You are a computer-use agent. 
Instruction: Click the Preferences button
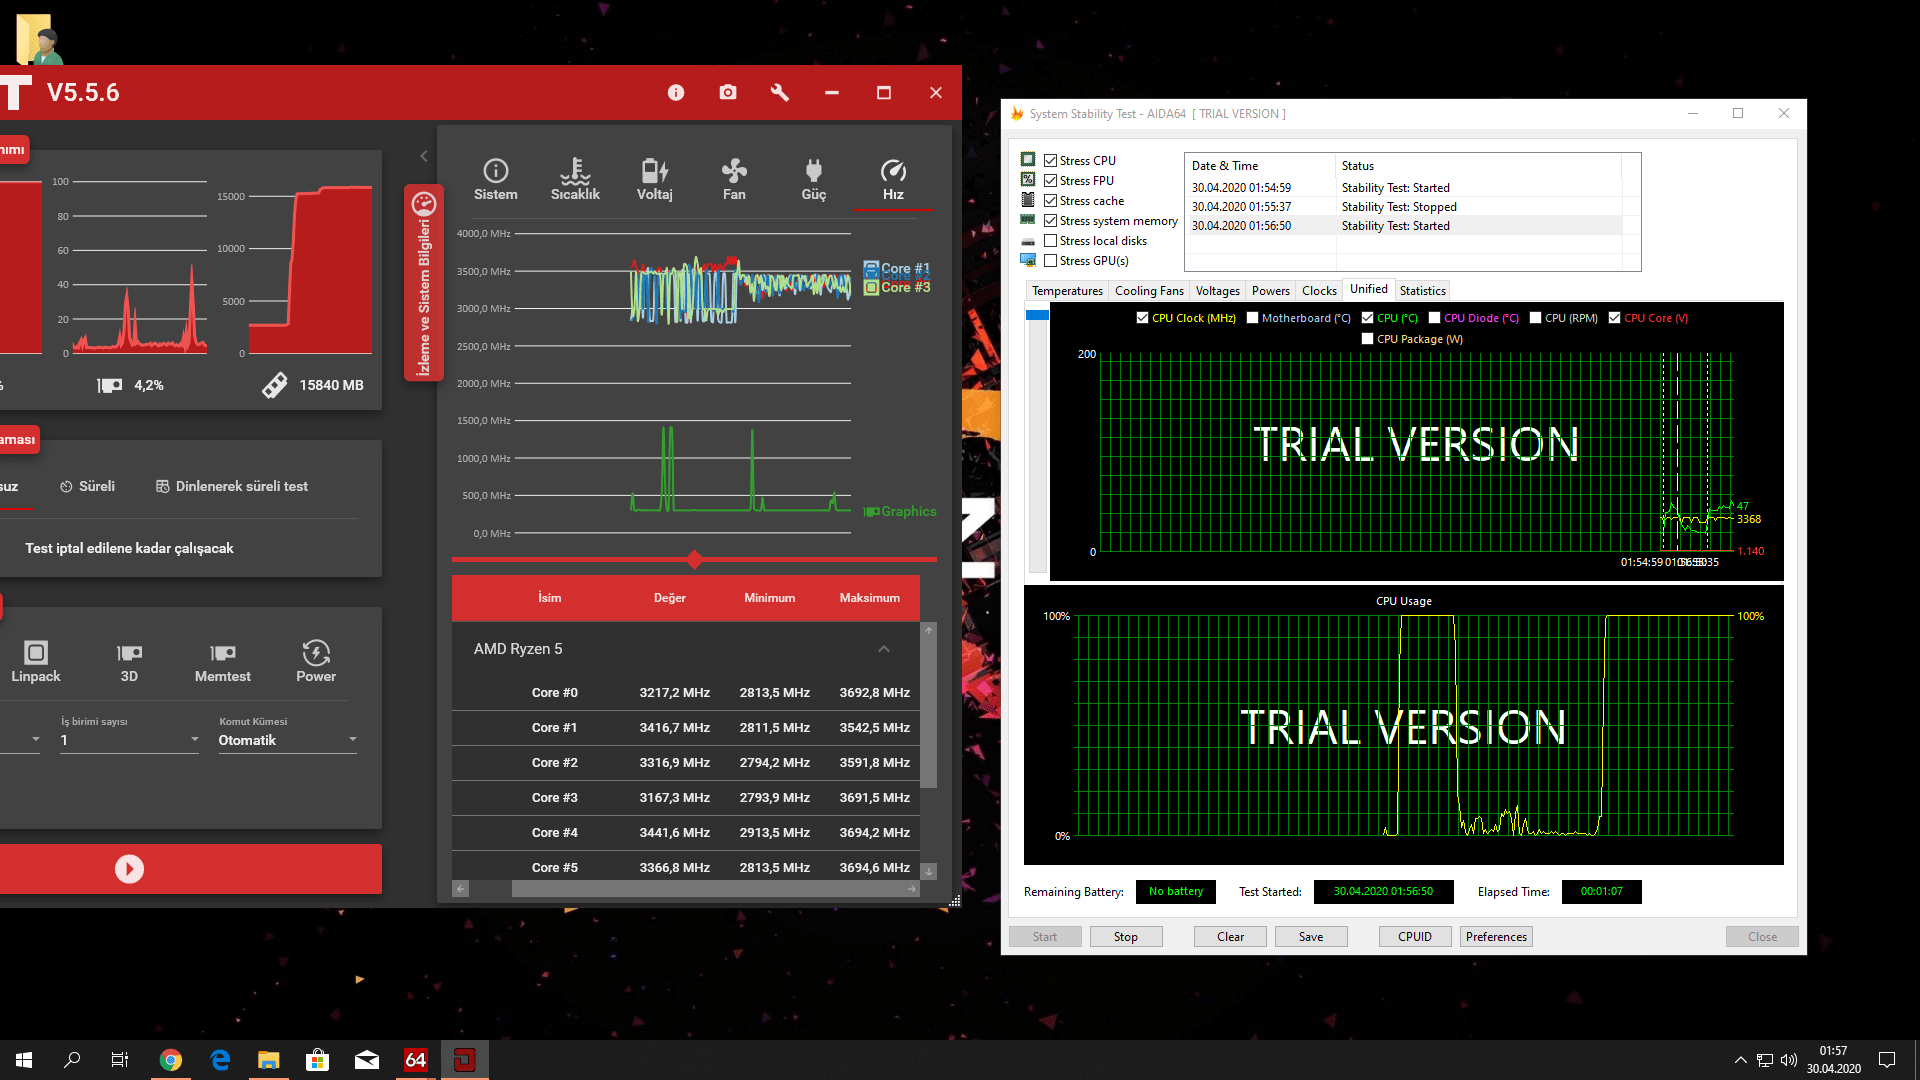point(1496,937)
